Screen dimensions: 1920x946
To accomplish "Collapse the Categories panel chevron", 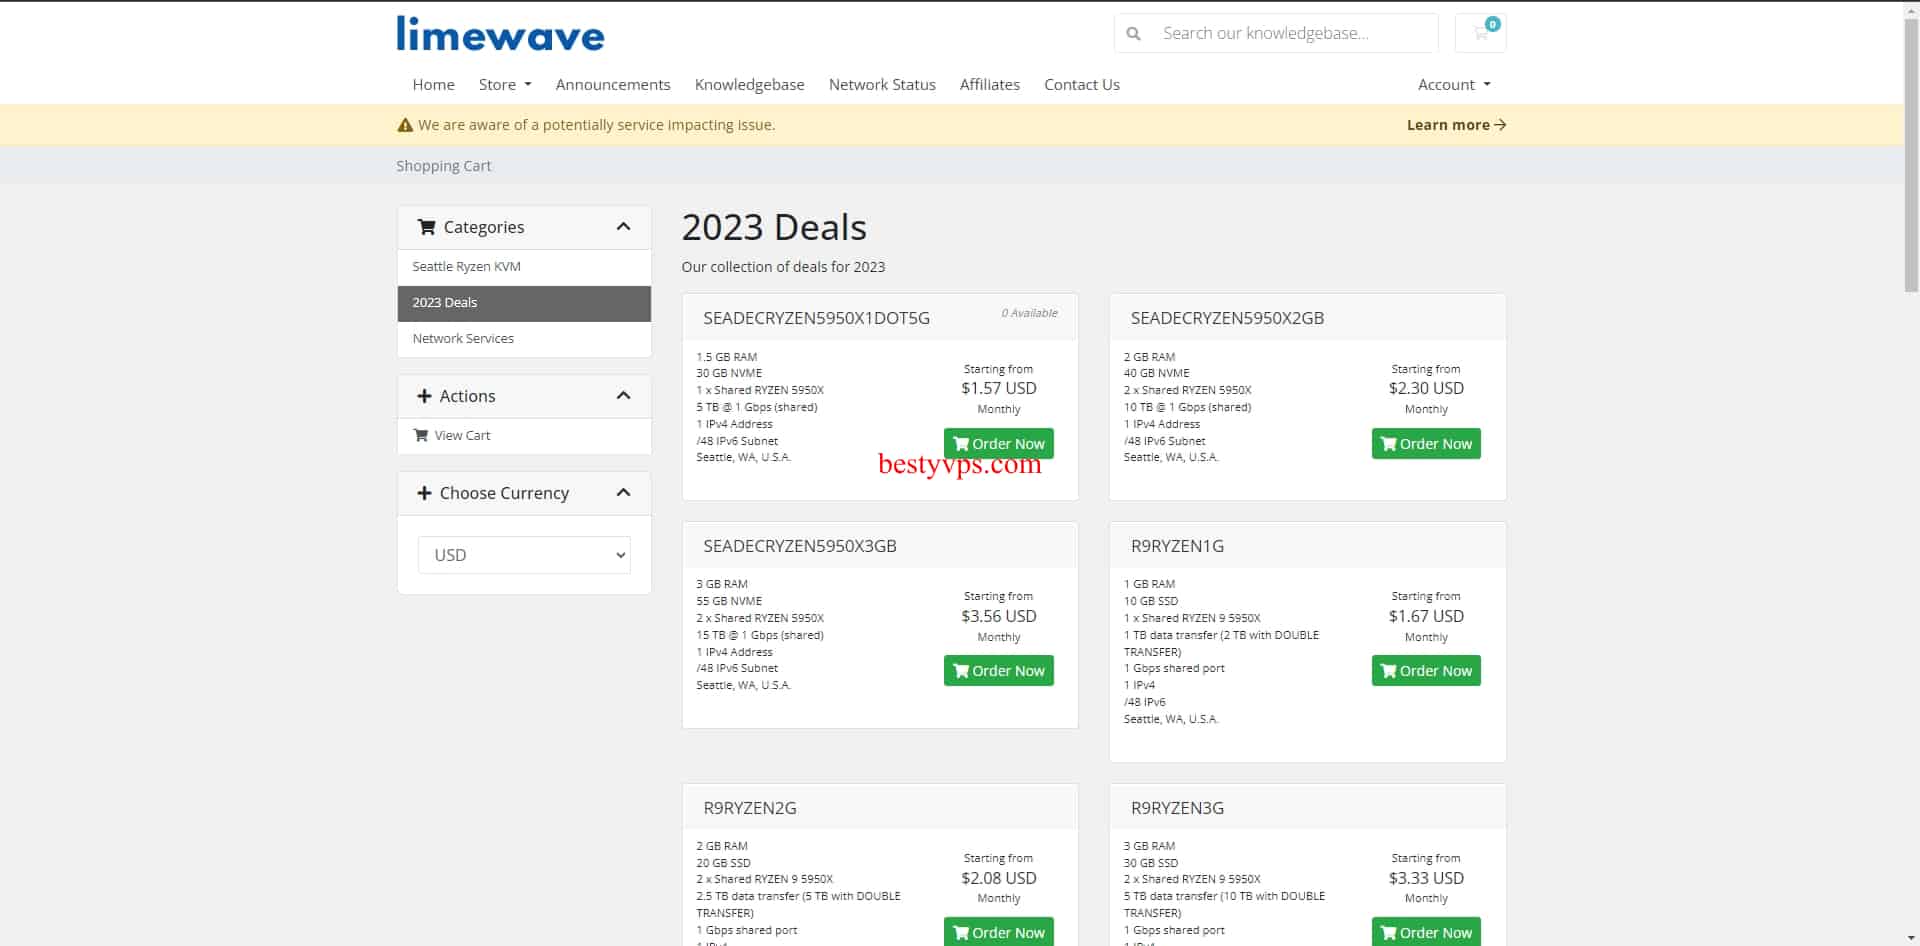I will pyautogui.click(x=623, y=227).
